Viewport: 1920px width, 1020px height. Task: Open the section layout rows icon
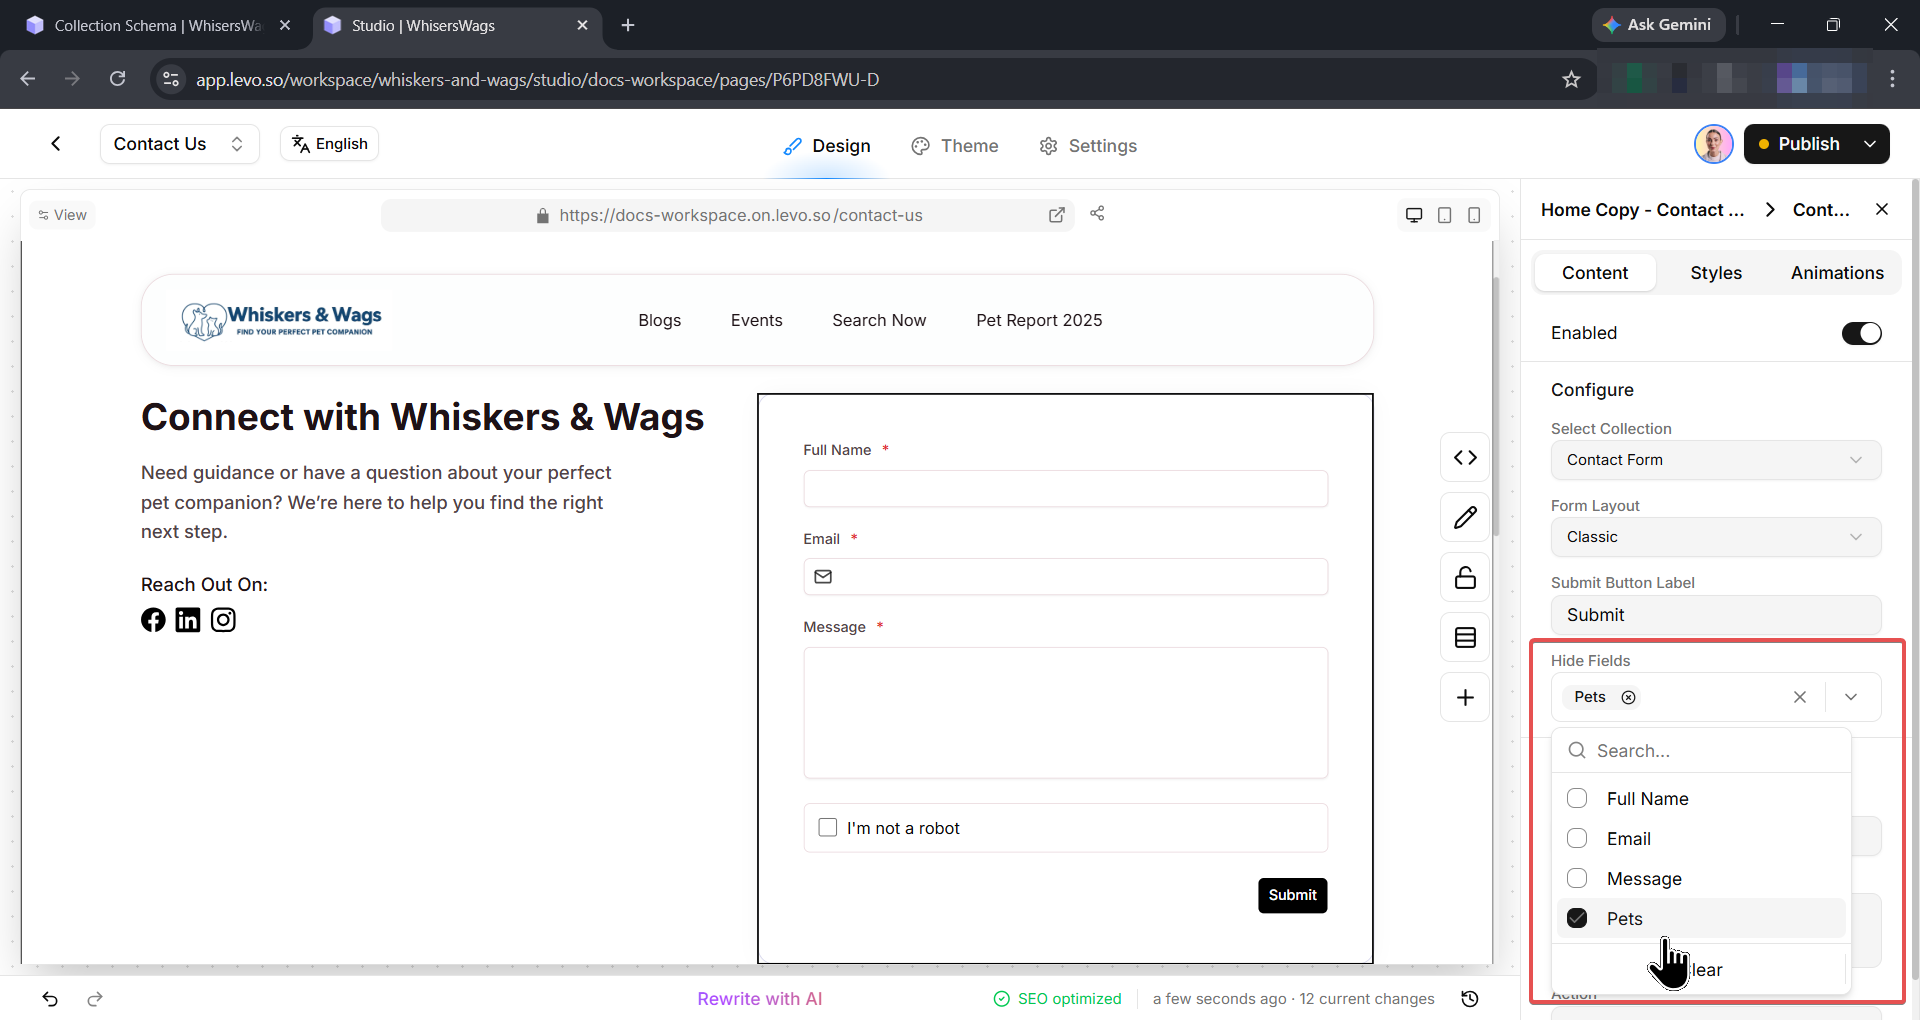pyautogui.click(x=1465, y=638)
